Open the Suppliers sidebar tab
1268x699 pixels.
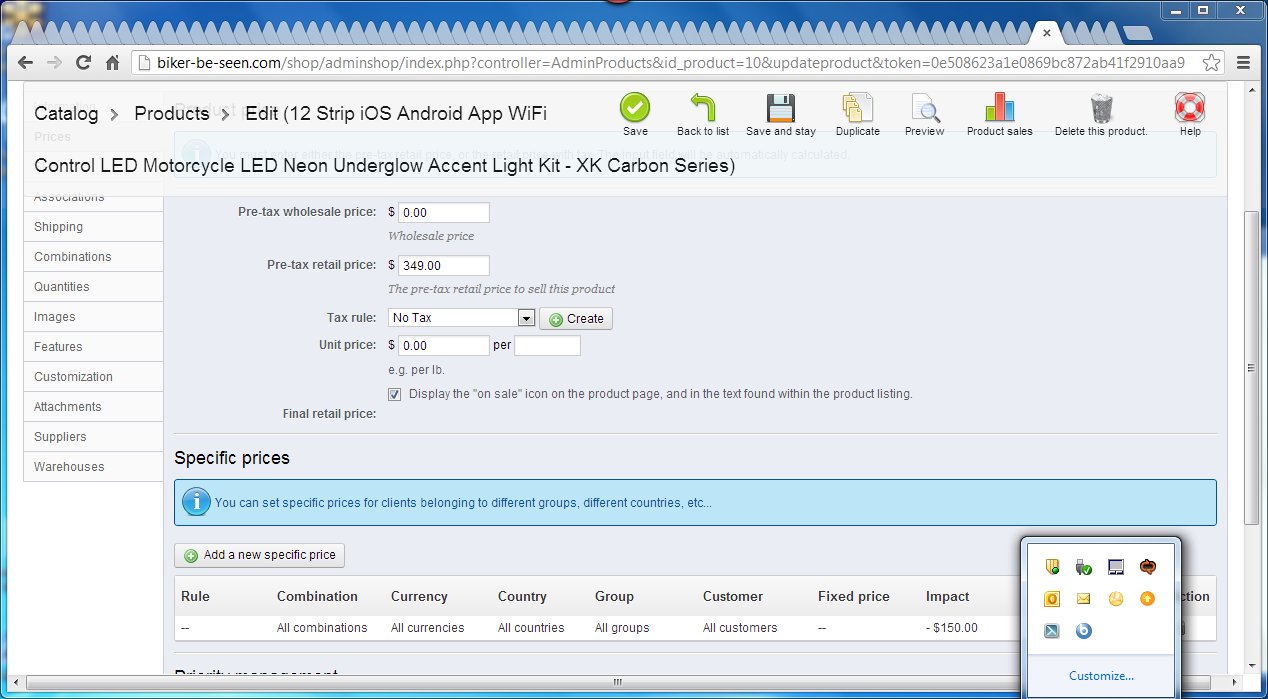pos(93,437)
